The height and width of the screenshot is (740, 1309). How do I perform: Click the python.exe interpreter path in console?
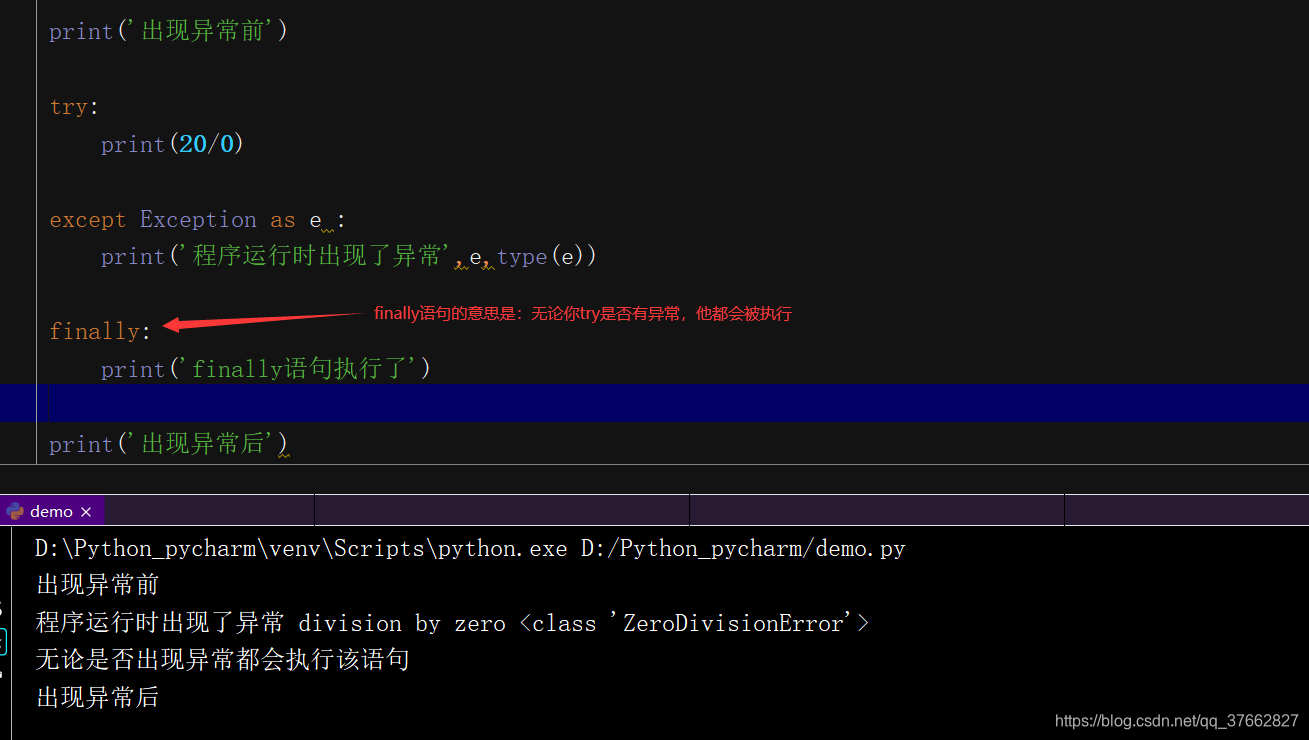point(301,549)
